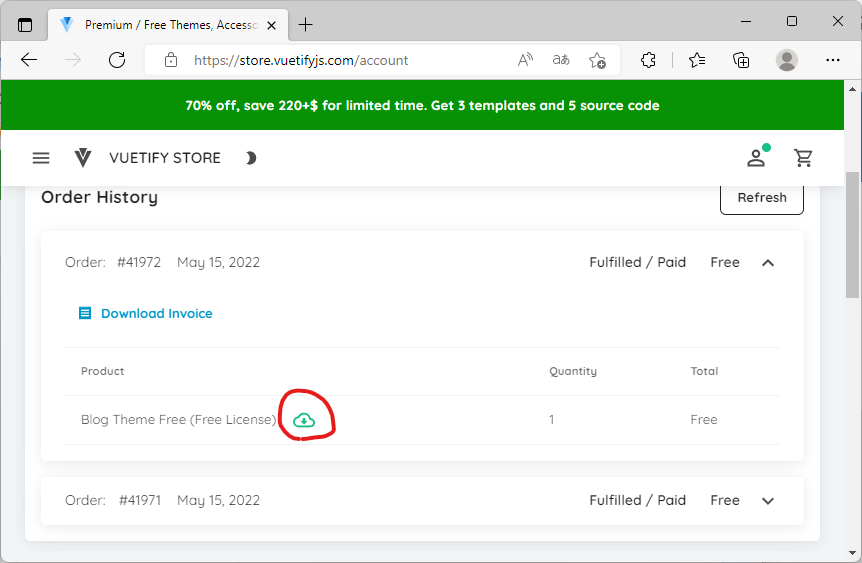Go back to previous page
This screenshot has height=563, width=862.
pos(29,60)
